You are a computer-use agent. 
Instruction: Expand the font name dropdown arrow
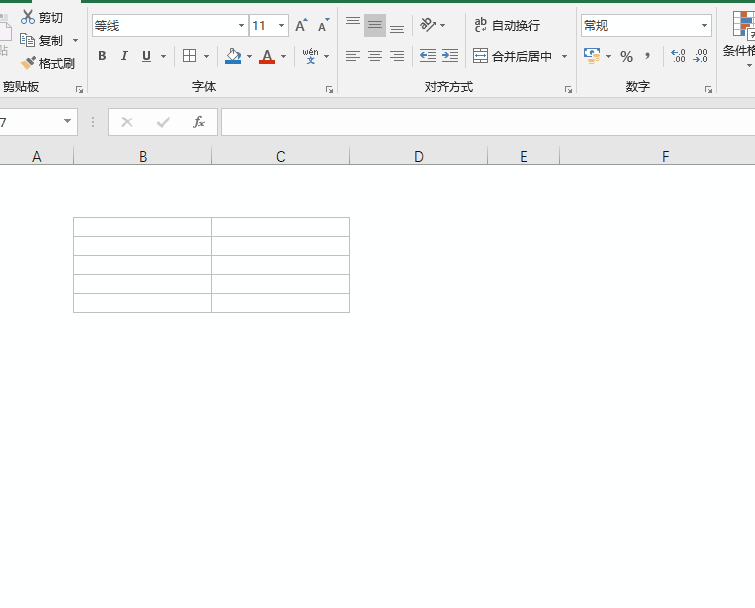(242, 26)
